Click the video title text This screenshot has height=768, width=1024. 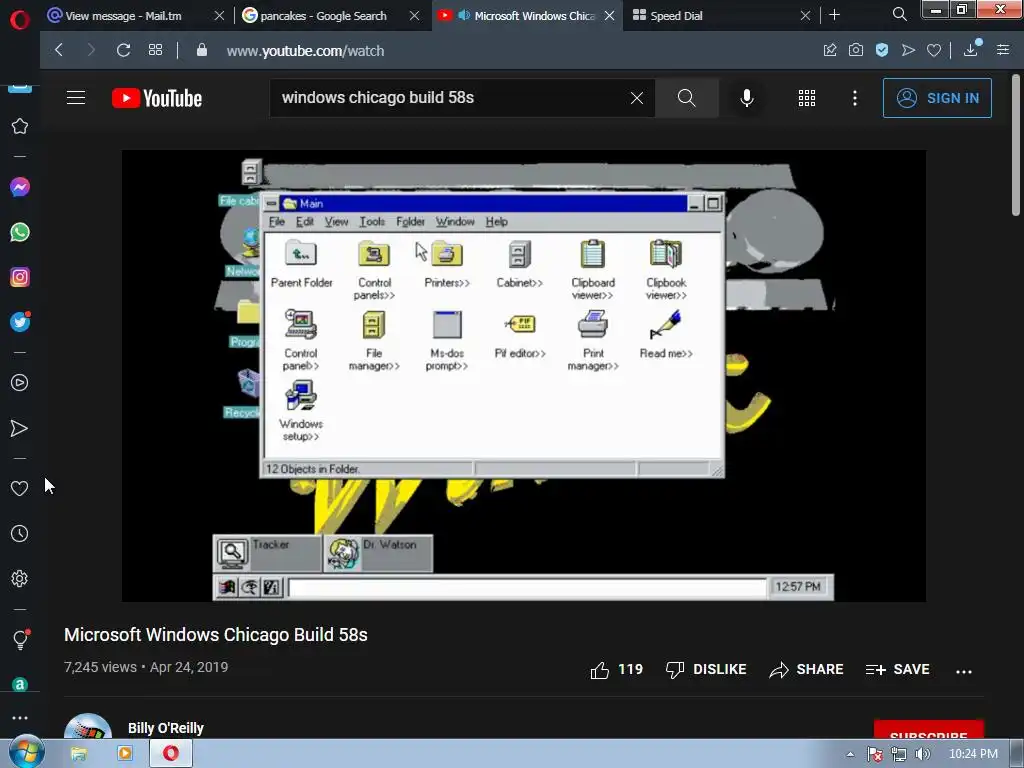(x=216, y=635)
